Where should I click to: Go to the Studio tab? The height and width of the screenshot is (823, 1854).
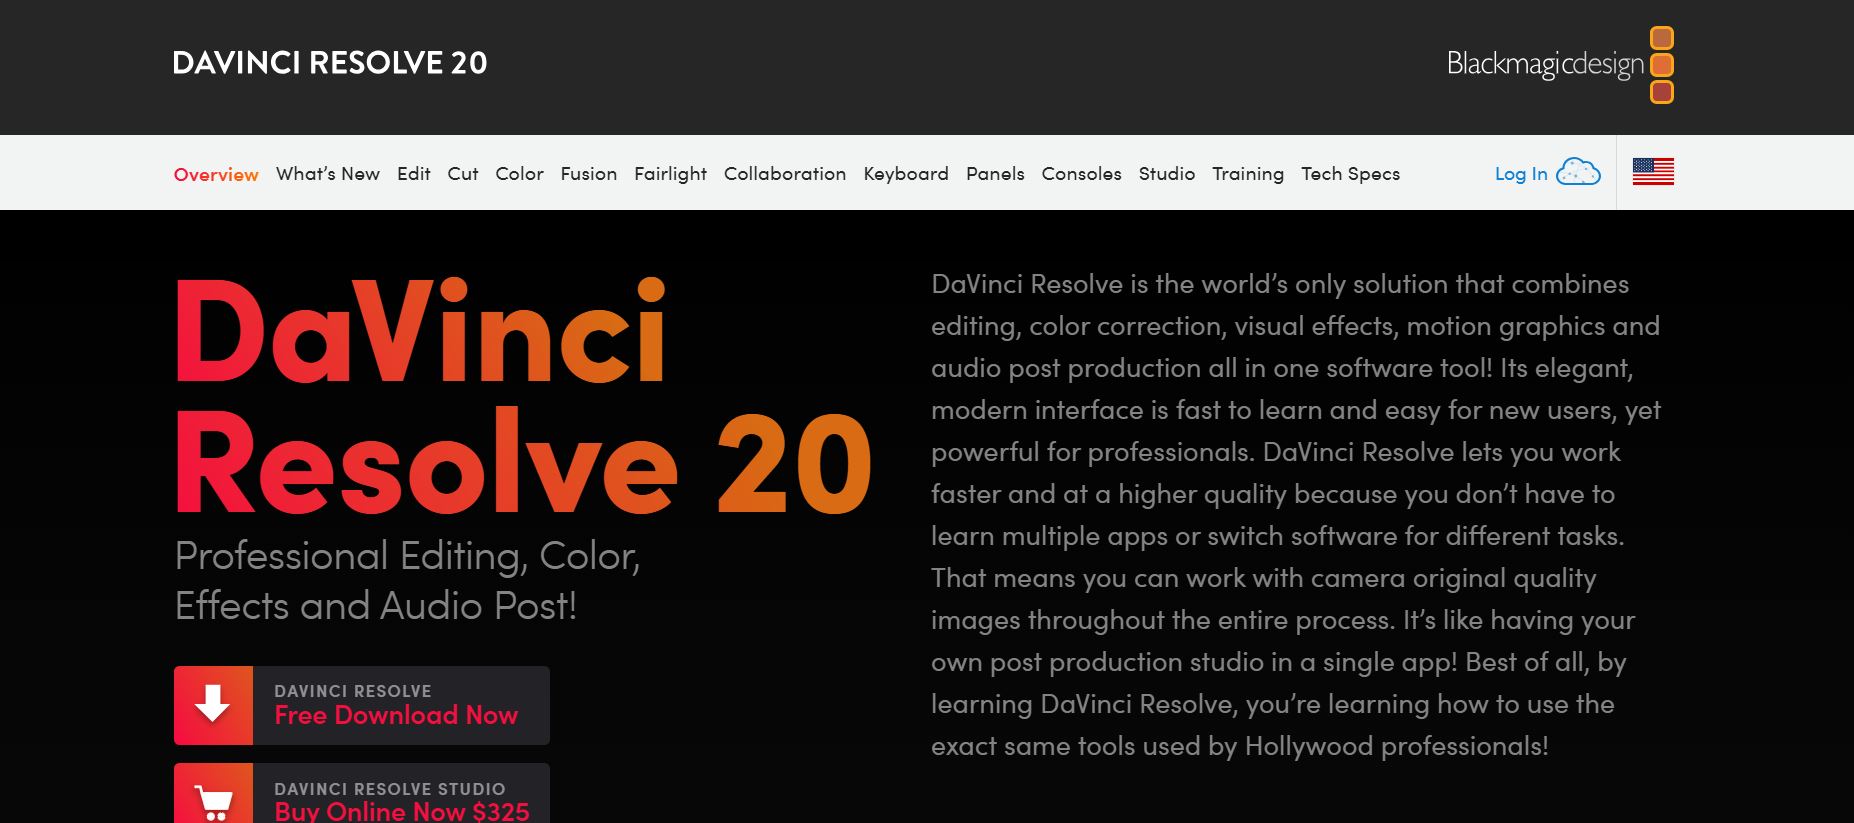click(1167, 174)
